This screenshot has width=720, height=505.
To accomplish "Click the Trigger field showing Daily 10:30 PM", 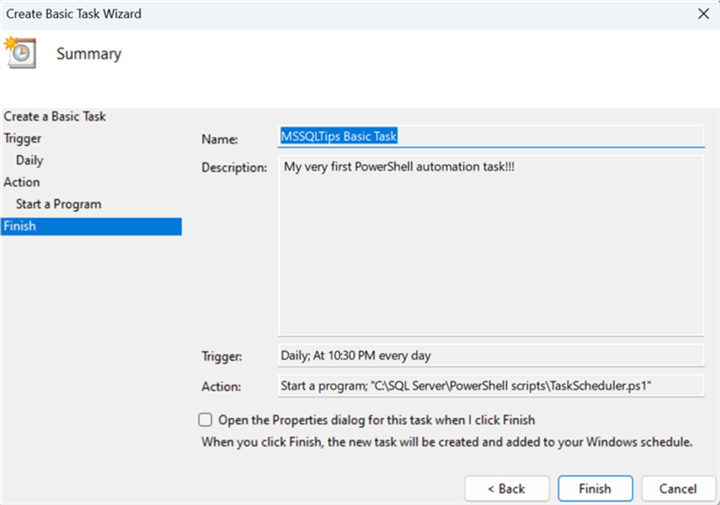I will [496, 355].
